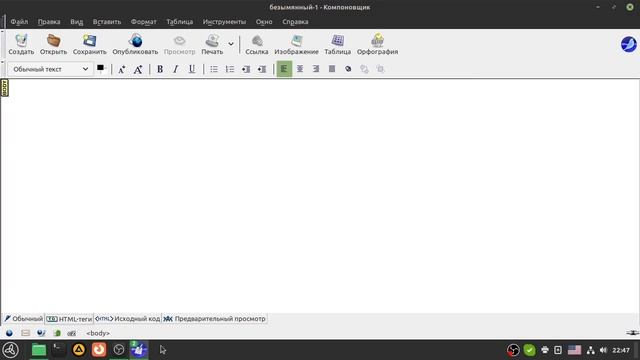The width and height of the screenshot is (640, 360).
Task: Open the Таблица menu in the menu bar
Action: [179, 22]
